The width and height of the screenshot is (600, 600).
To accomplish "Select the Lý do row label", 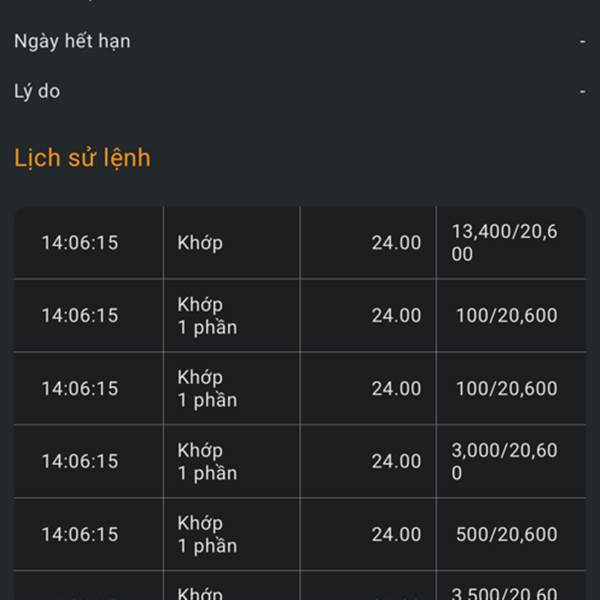I will pyautogui.click(x=37, y=91).
